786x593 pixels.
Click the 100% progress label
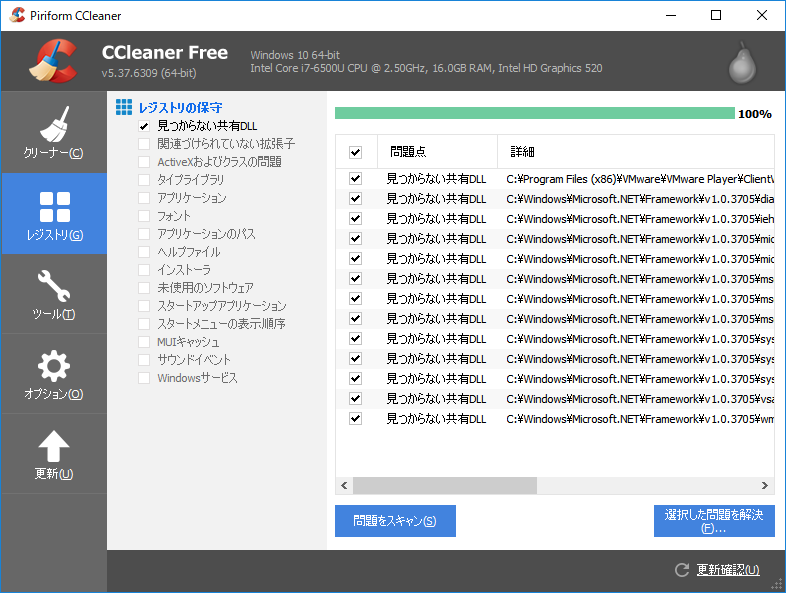coord(754,114)
